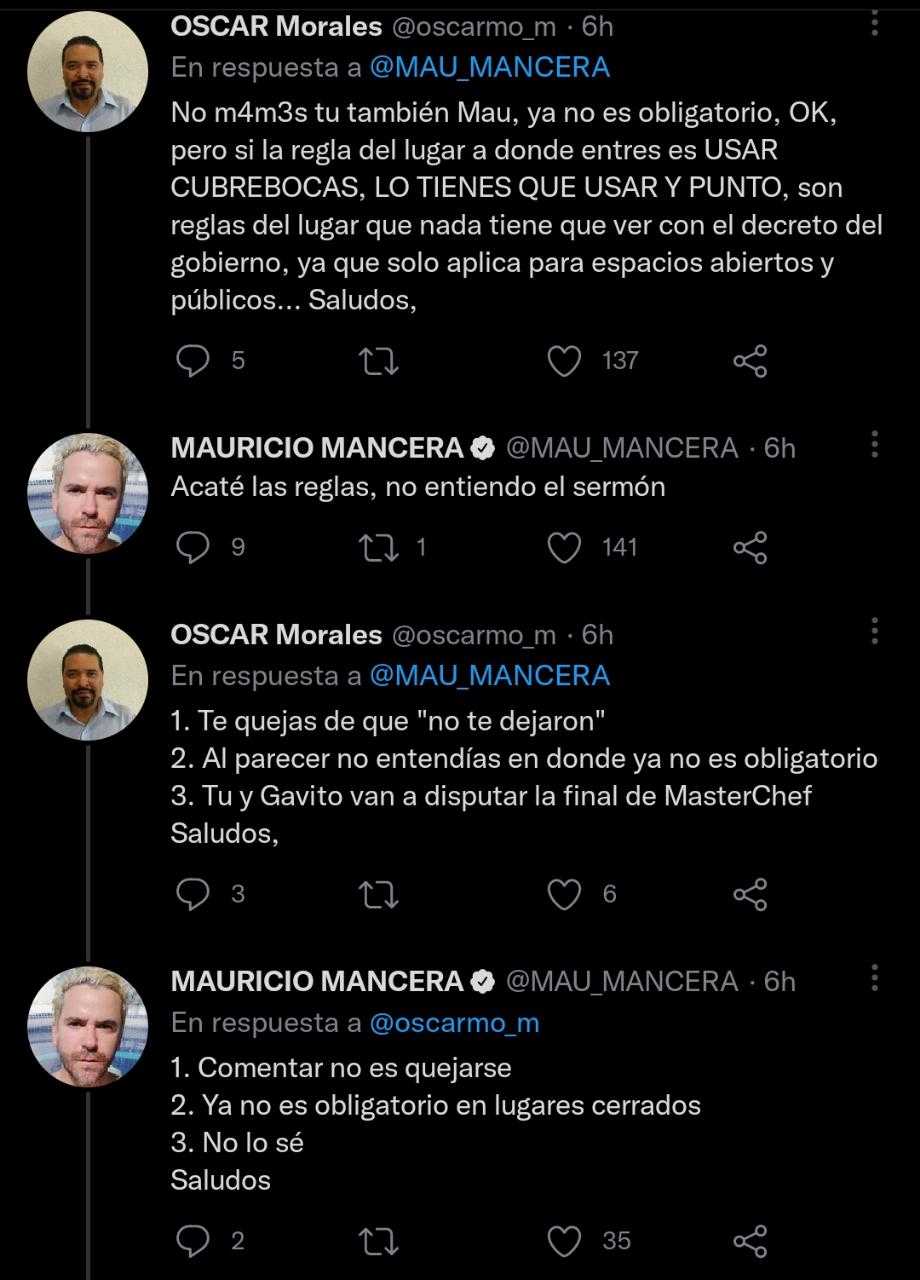Image resolution: width=920 pixels, height=1280 pixels.
Task: Like Oscar's tweet with 137 likes
Action: [566, 360]
